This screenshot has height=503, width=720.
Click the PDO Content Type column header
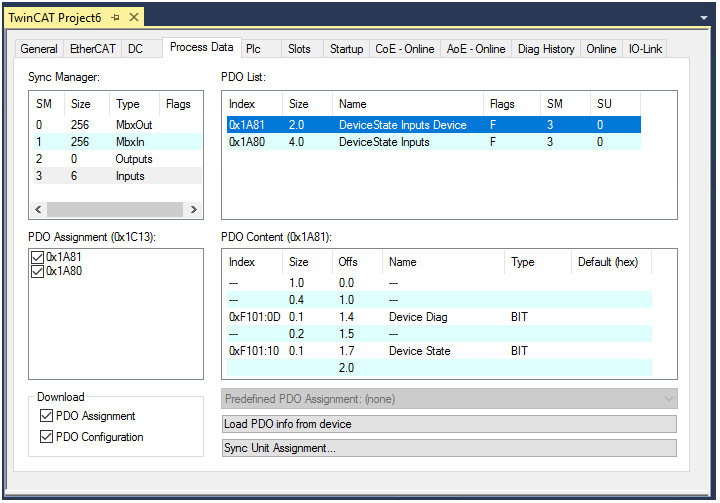[x=538, y=262]
